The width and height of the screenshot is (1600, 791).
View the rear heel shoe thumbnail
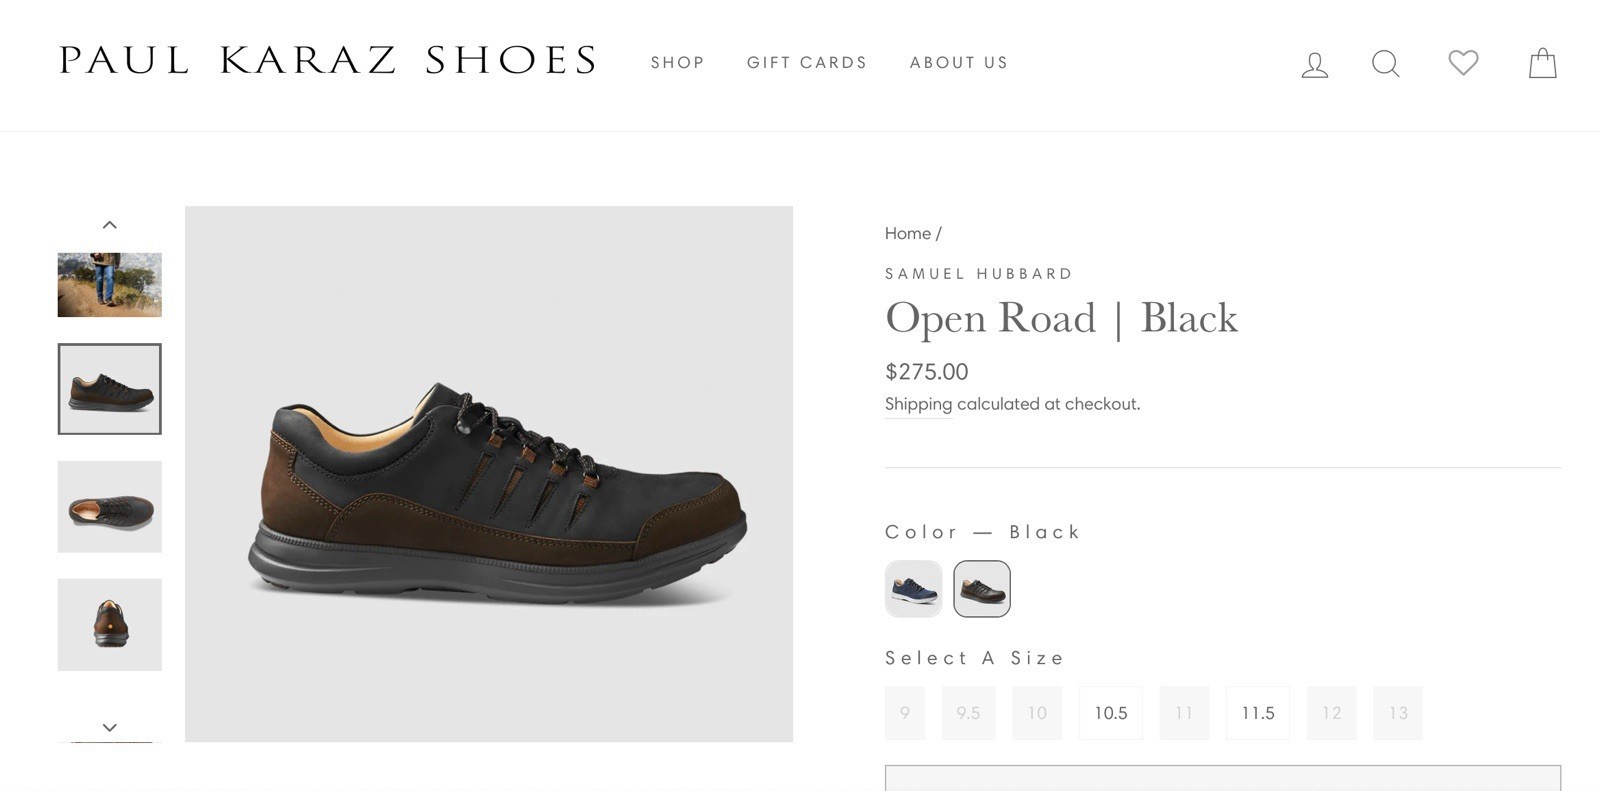click(110, 625)
